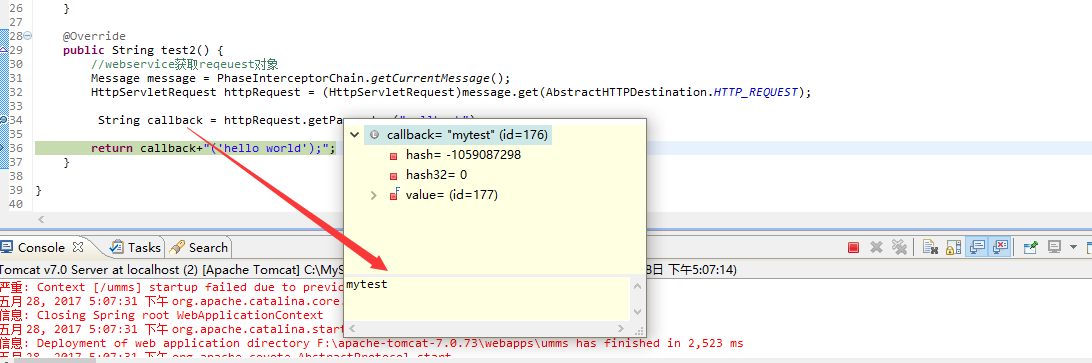Click the red field icon beside hash32
This screenshot has width=1092, height=363.
[x=393, y=176]
